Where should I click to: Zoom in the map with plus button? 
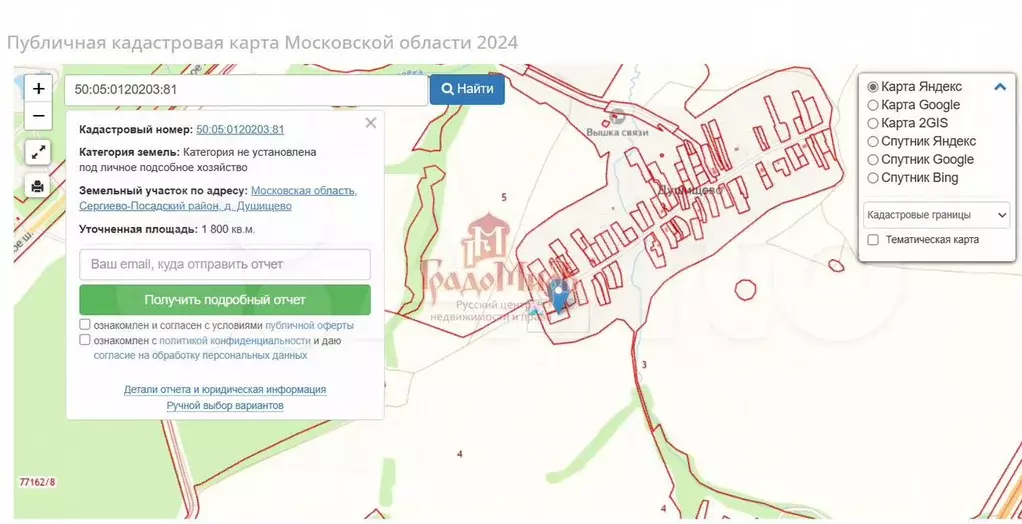[38, 89]
